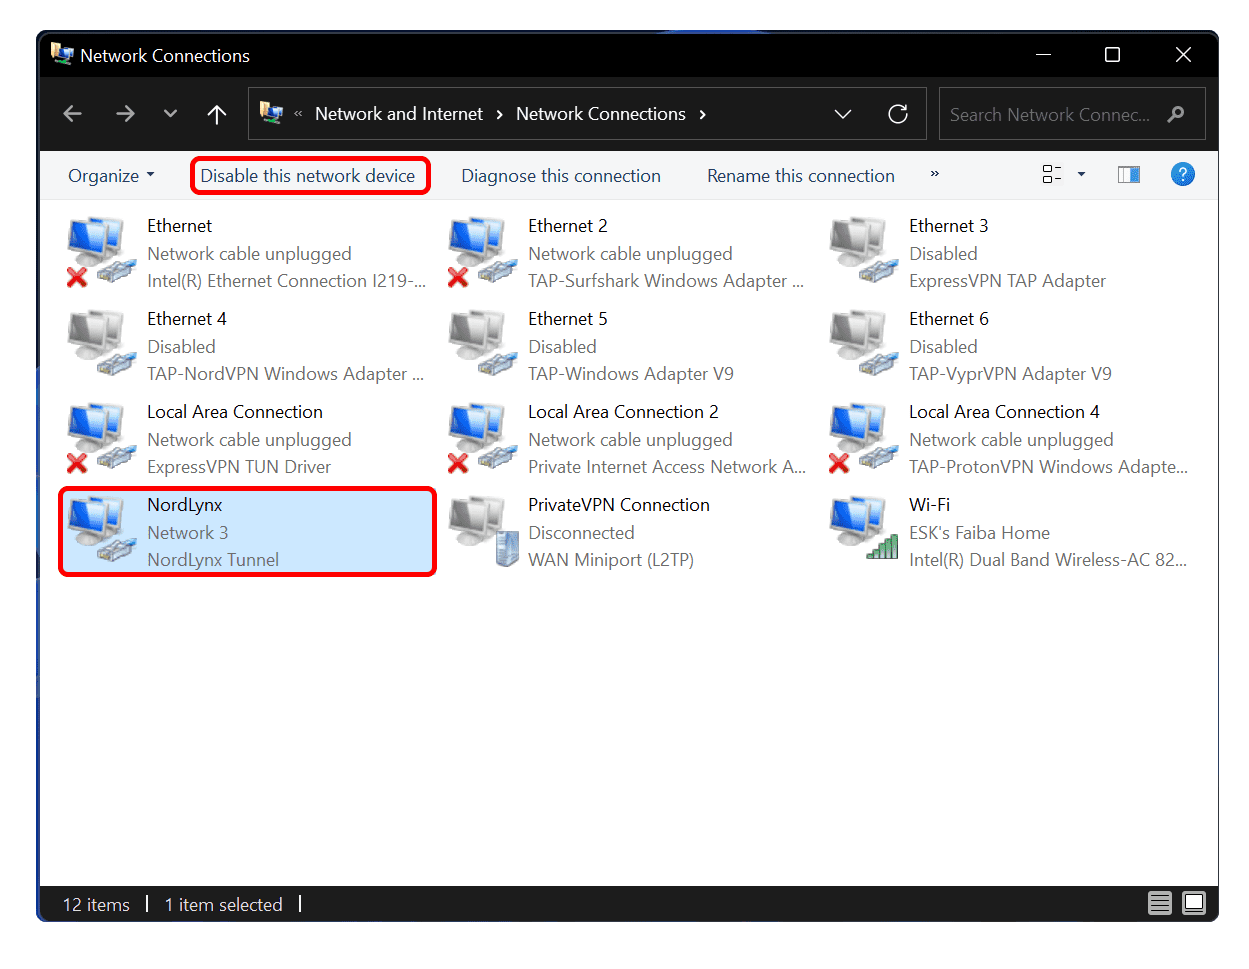
Task: Click Disable this network device
Action: point(308,176)
